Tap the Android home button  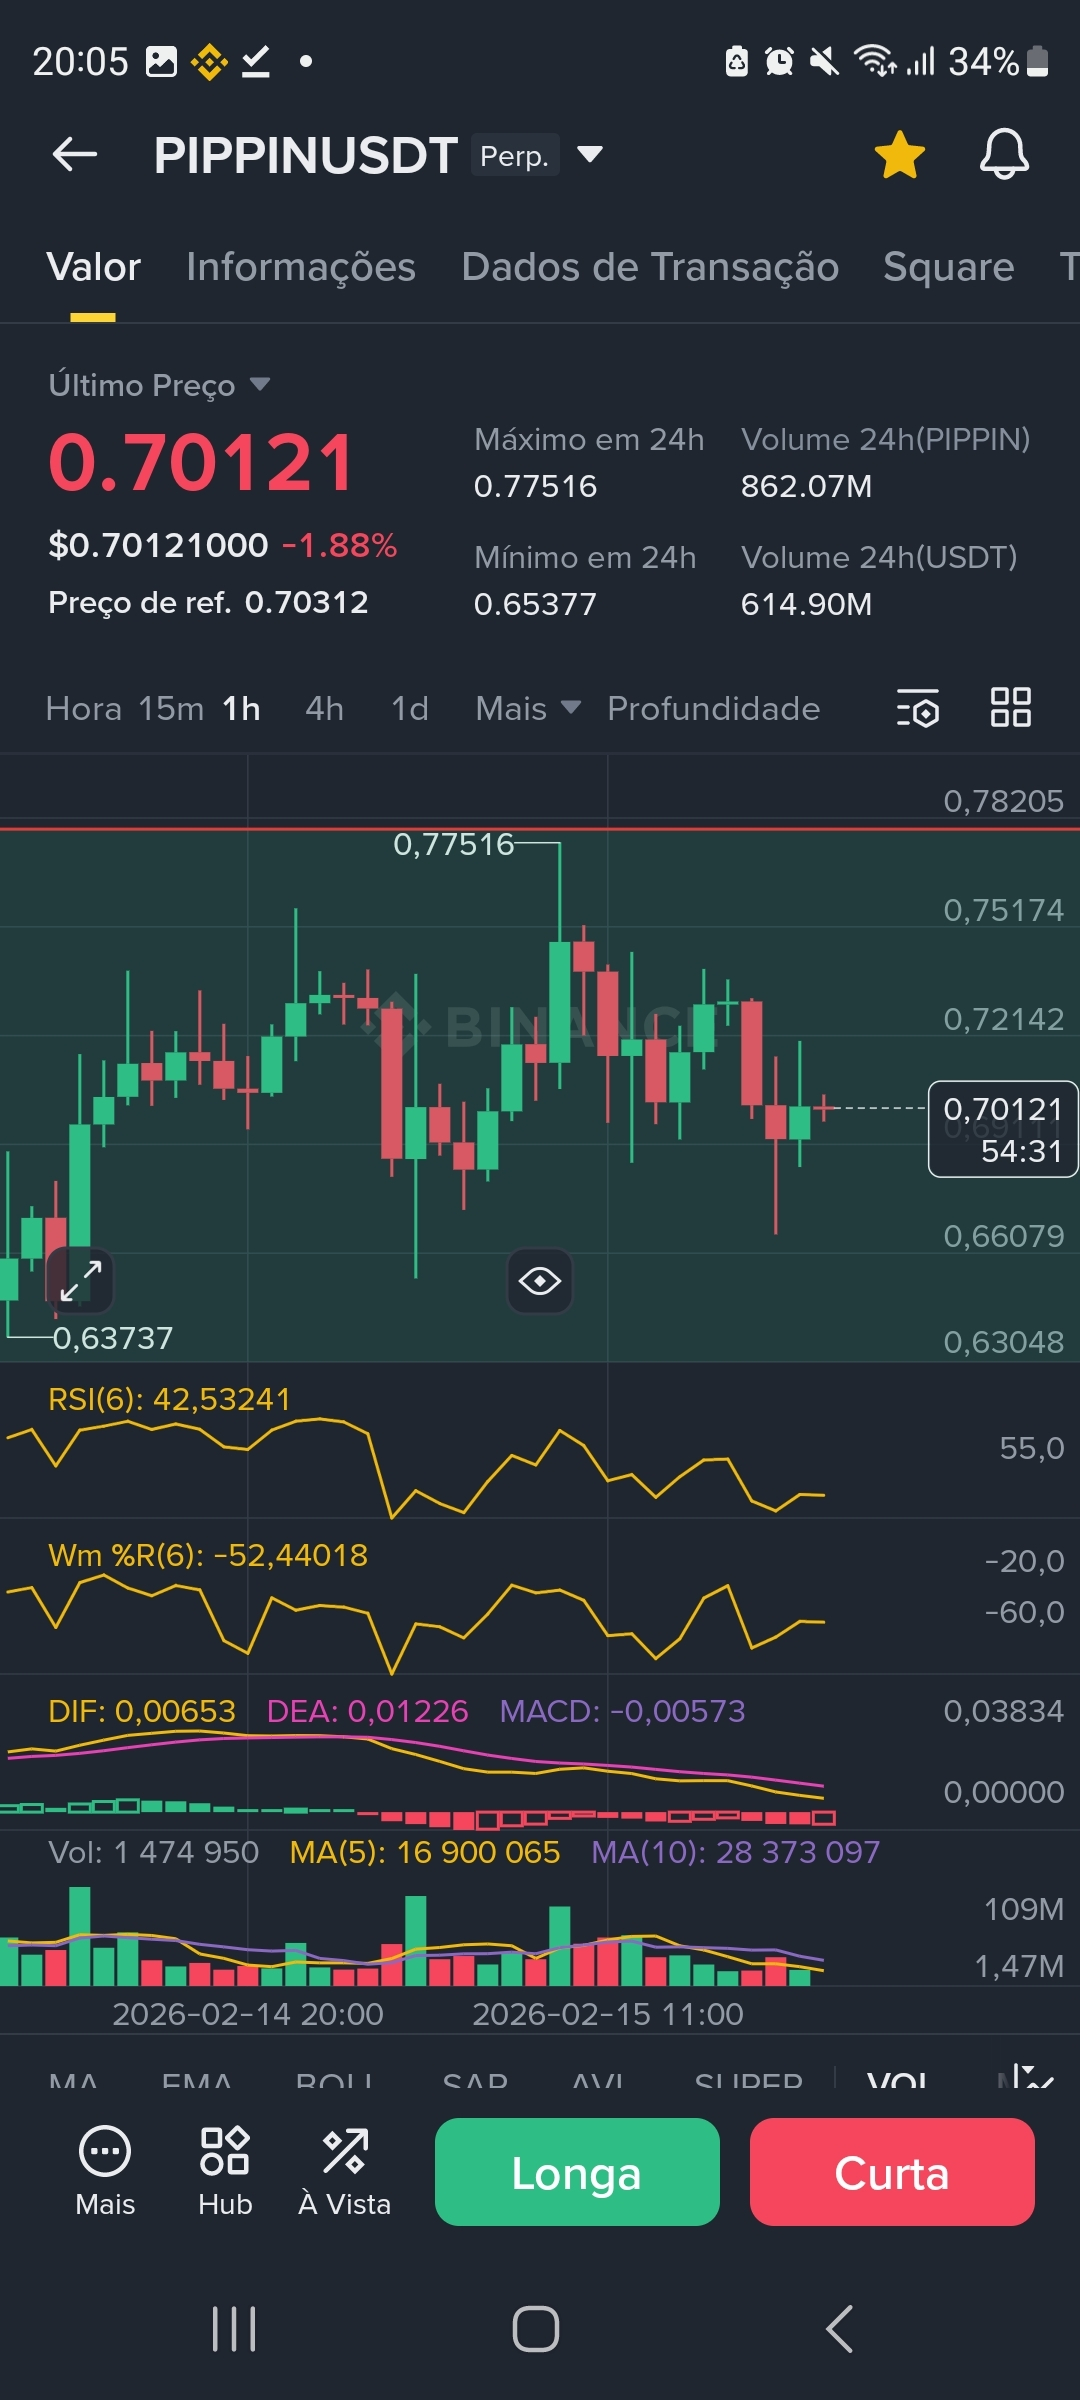[536, 2329]
